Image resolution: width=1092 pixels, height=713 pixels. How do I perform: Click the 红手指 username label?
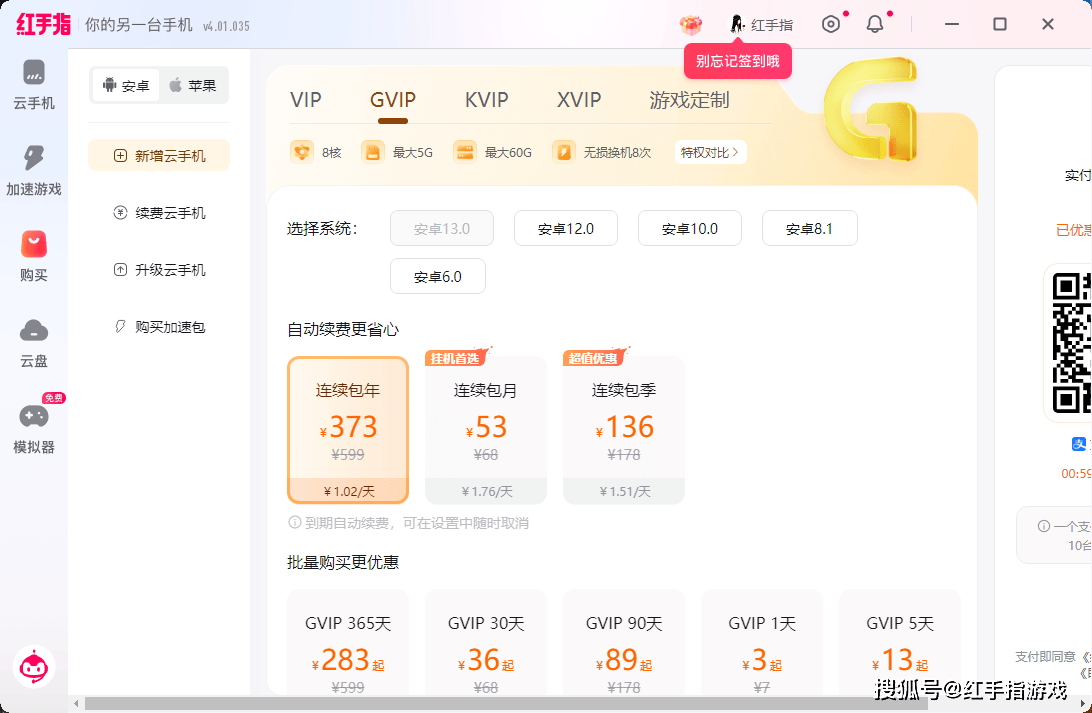coord(772,25)
